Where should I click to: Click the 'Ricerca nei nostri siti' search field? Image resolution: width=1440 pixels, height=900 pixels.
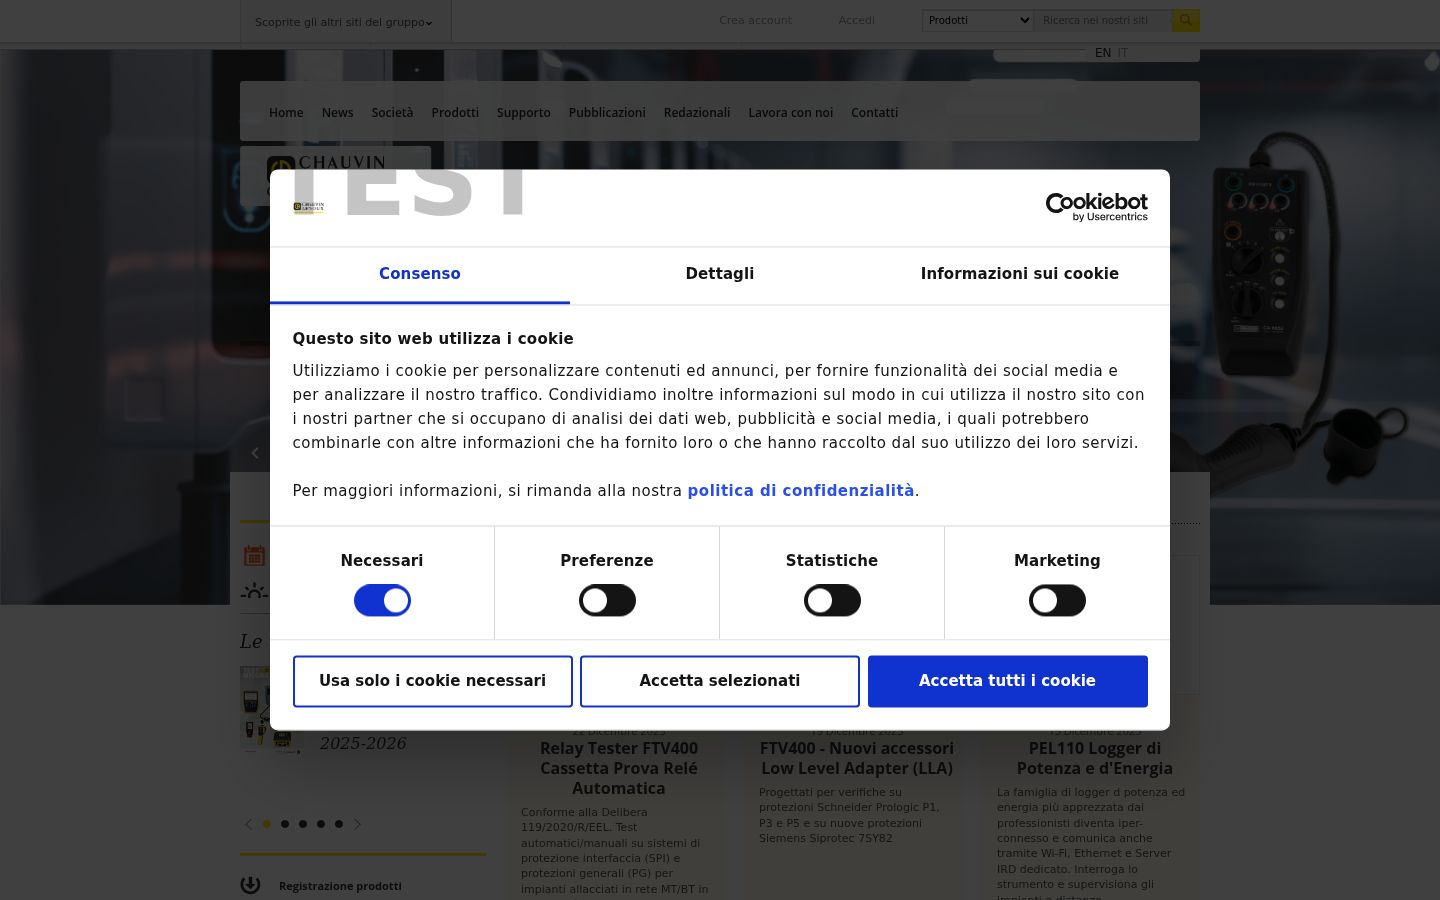(1102, 20)
